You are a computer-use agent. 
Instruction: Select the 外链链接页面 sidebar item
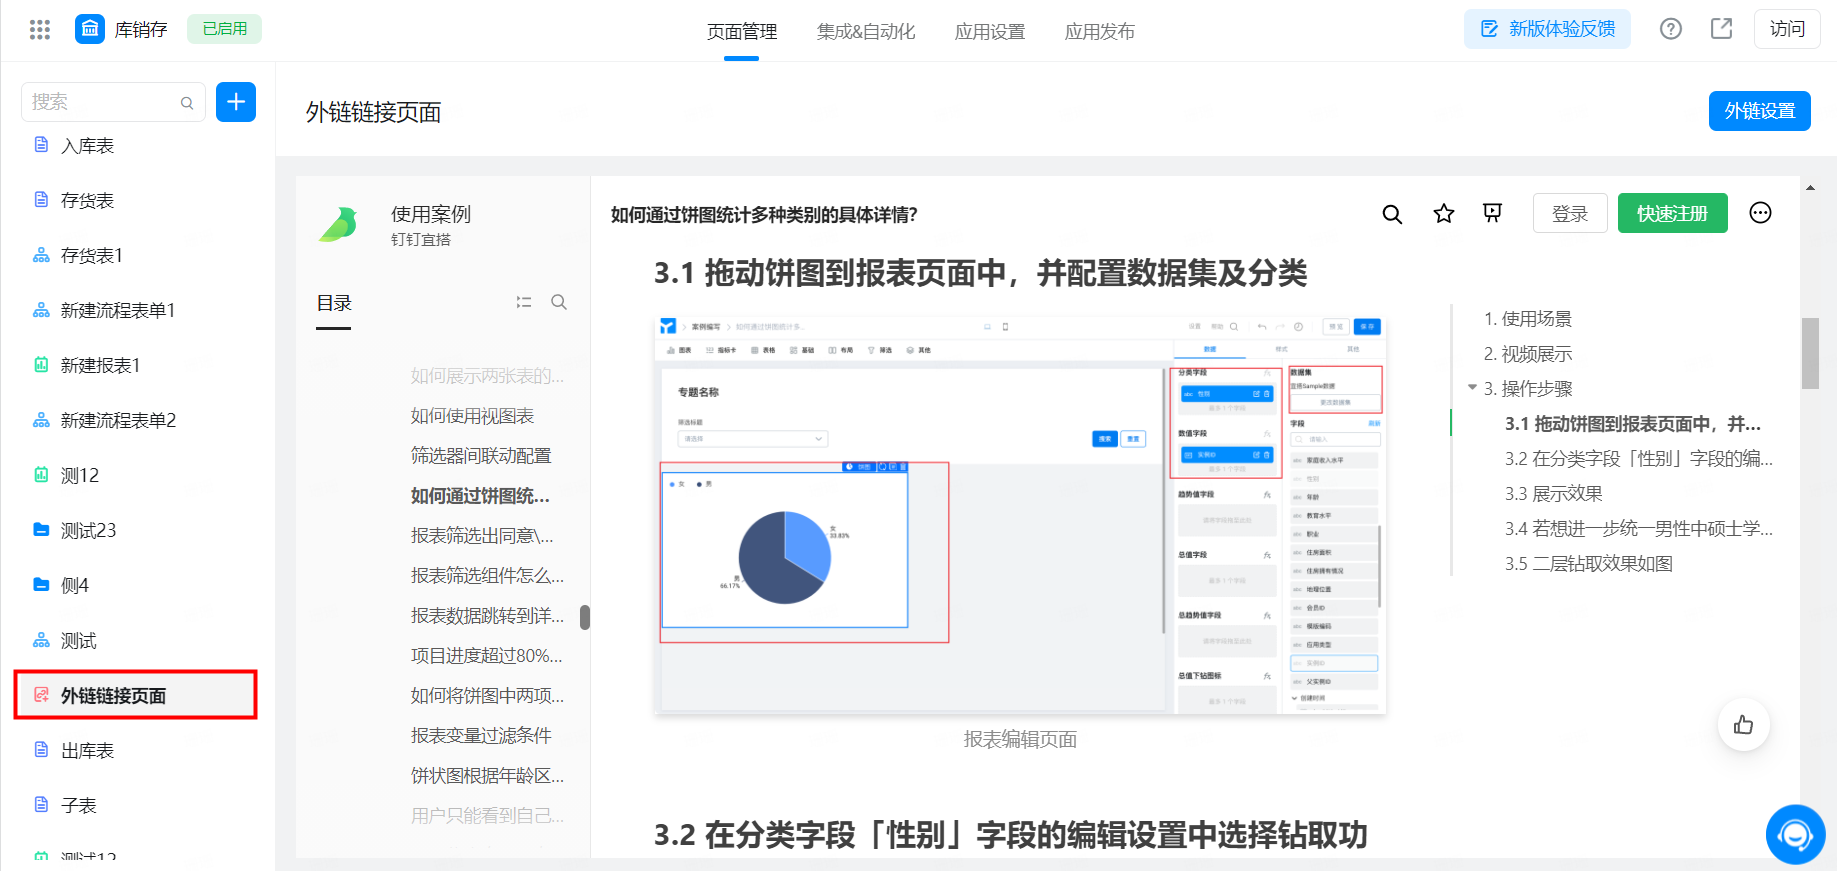coord(136,695)
